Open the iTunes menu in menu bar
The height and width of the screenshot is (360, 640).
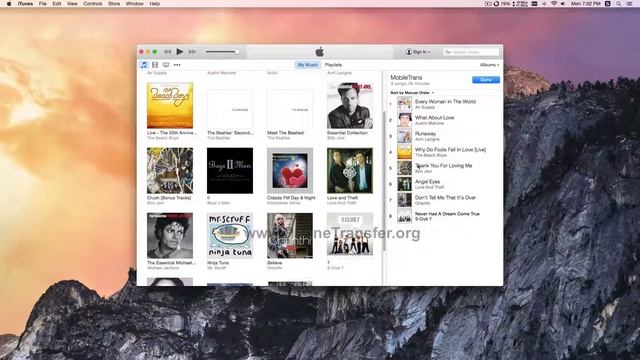click(x=25, y=4)
